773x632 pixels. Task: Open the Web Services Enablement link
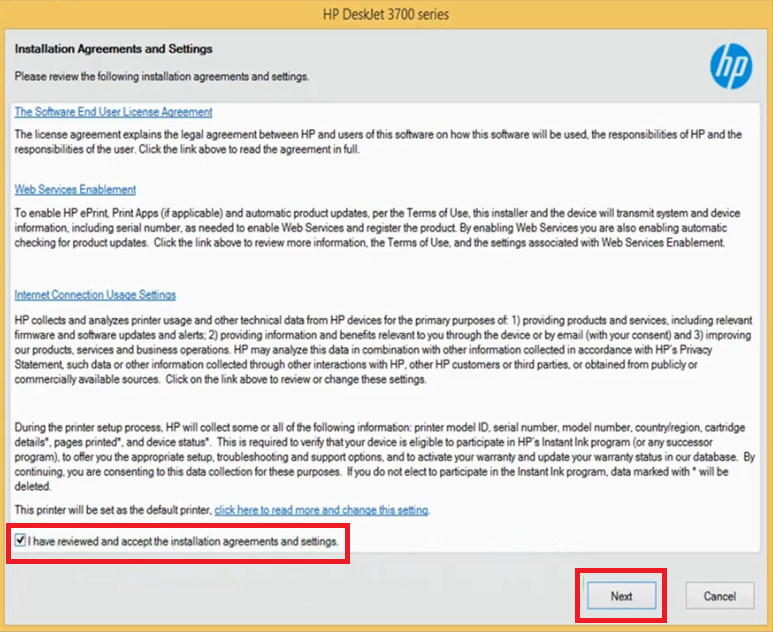pyautogui.click(x=75, y=189)
